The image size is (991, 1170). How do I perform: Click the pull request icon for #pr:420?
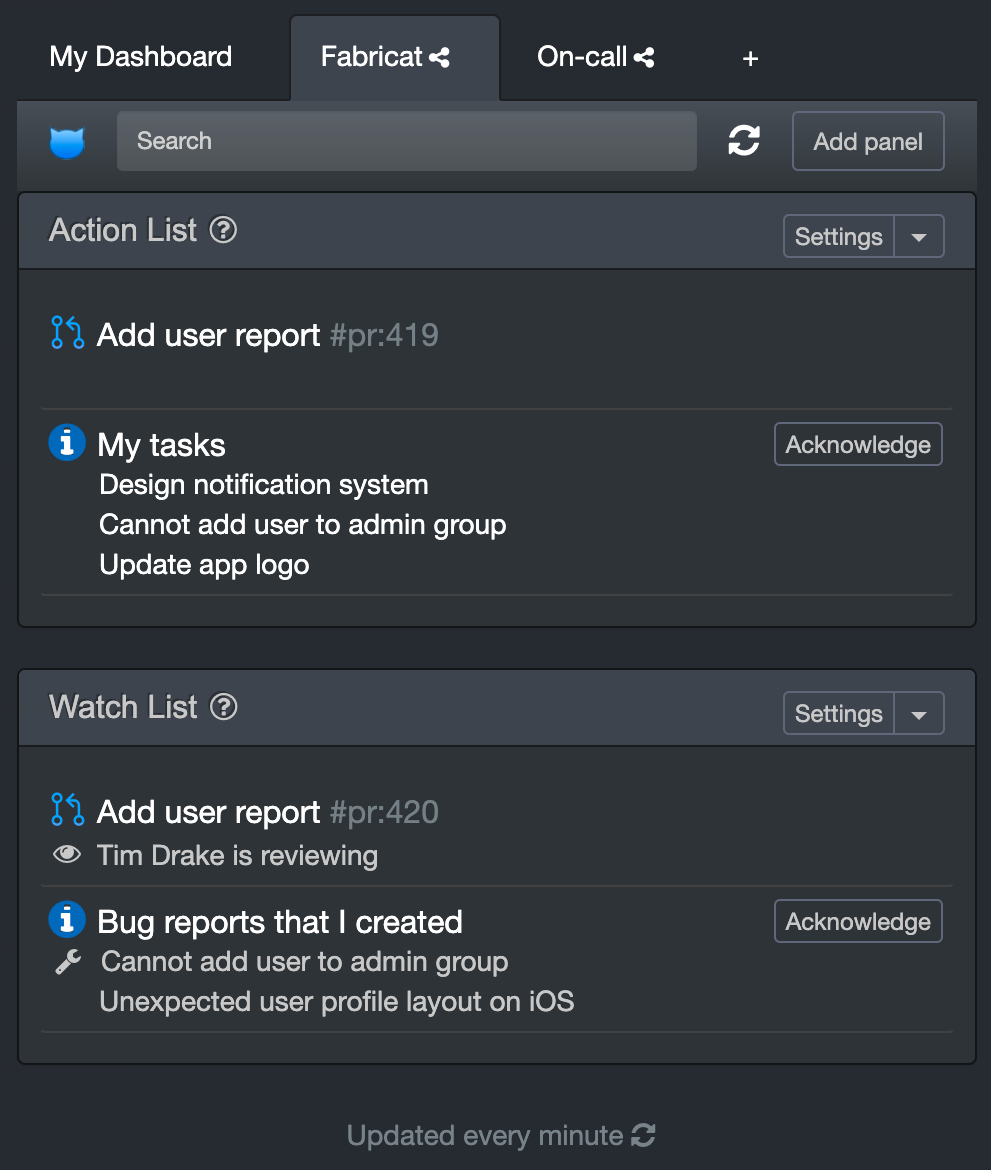coord(67,810)
